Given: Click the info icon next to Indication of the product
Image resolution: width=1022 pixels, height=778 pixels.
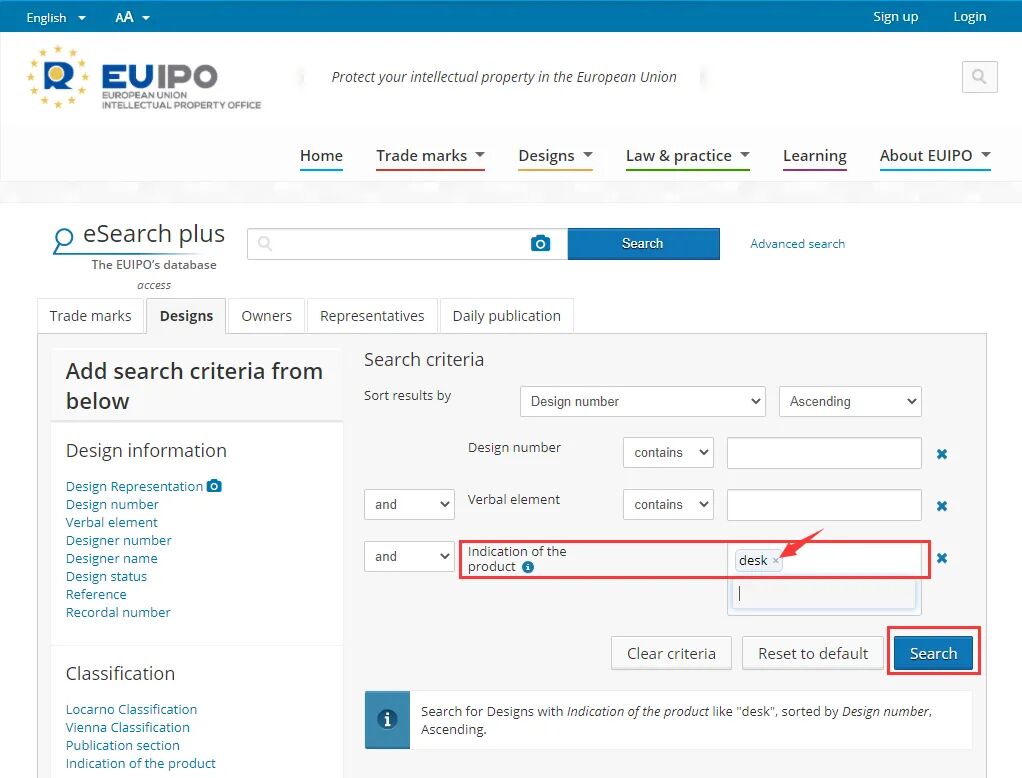Looking at the screenshot, I should coord(528,567).
